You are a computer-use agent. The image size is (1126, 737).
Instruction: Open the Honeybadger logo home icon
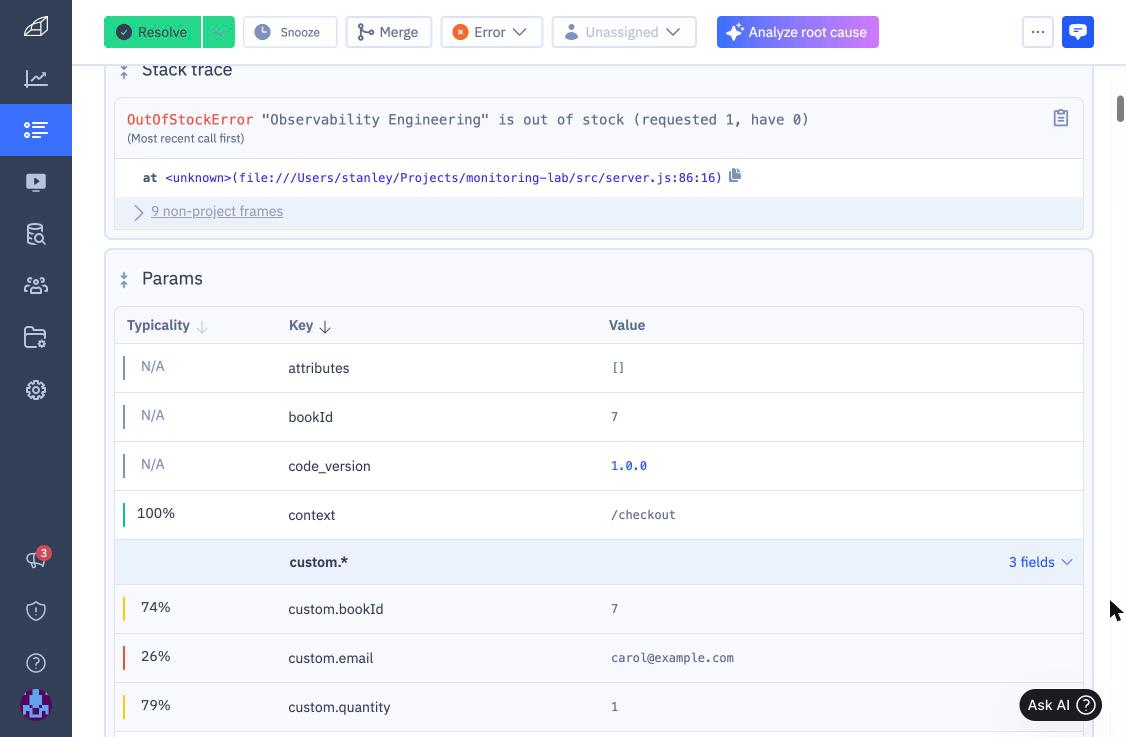point(36,27)
